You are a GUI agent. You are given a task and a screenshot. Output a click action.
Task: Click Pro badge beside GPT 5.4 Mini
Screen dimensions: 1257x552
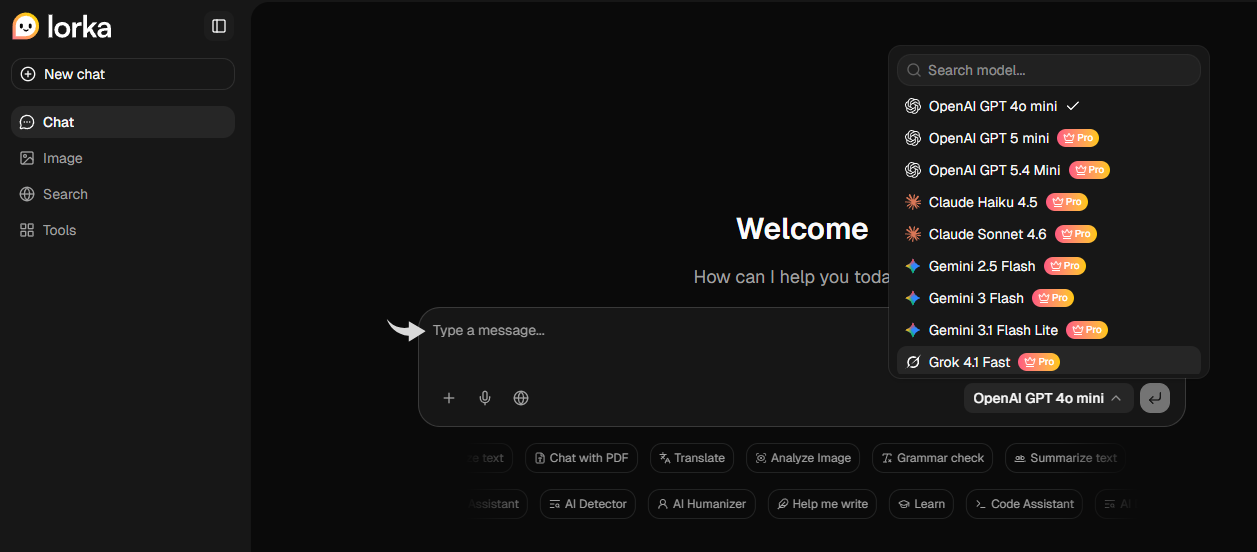[1089, 170]
